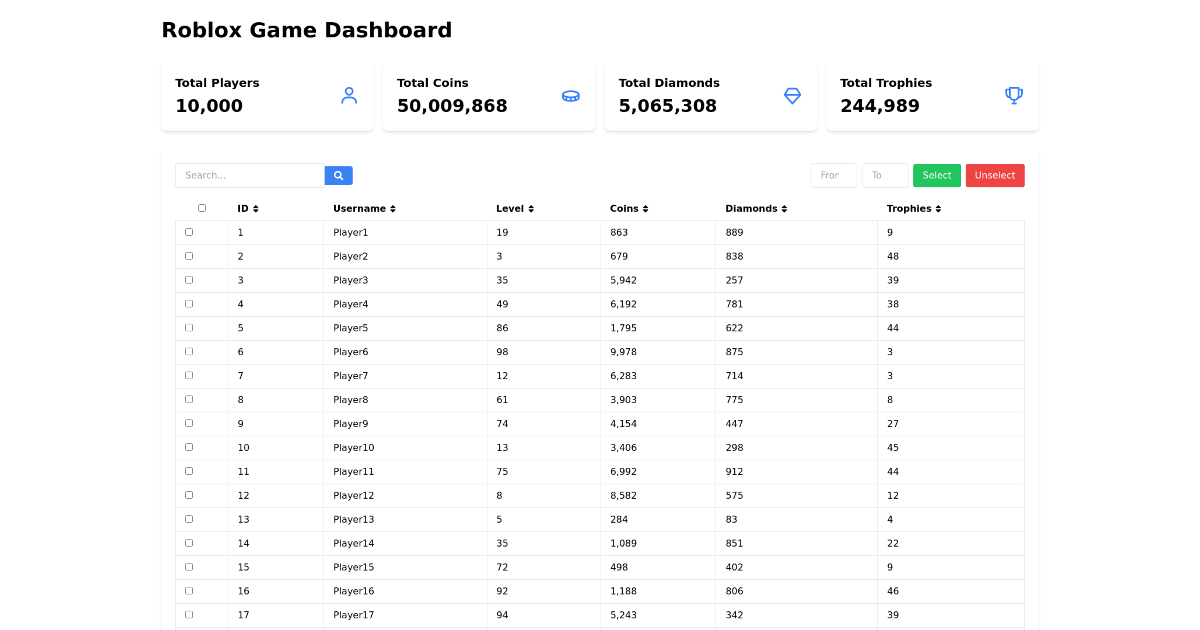Click the To range input field
The height and width of the screenshot is (630, 1200).
884,175
